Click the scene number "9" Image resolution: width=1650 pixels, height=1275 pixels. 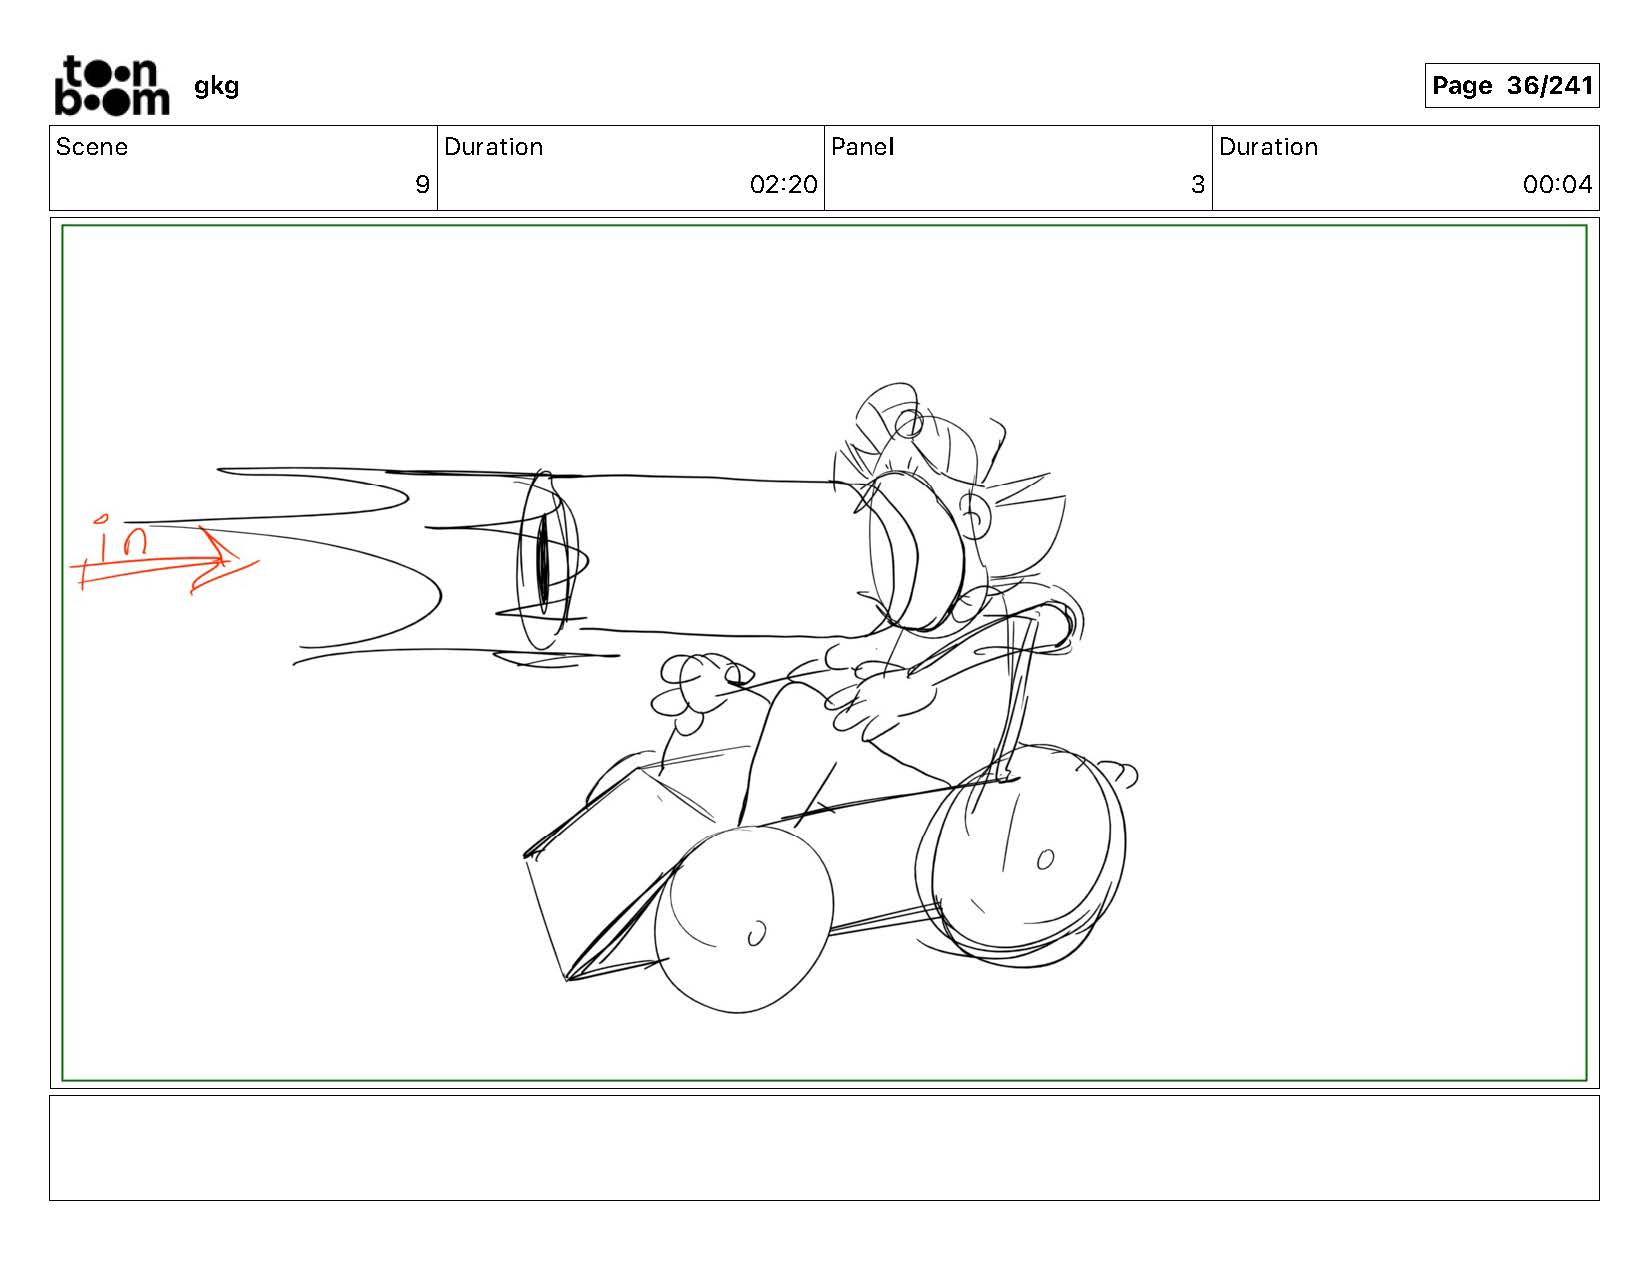click(x=422, y=184)
